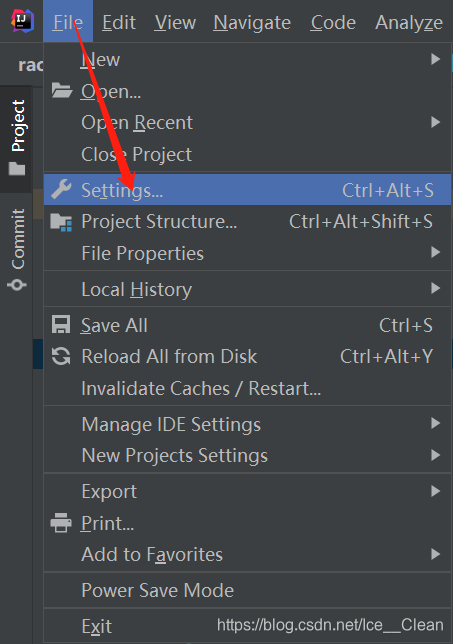Open the Navigate menu
This screenshot has width=453, height=644.
[x=252, y=22]
